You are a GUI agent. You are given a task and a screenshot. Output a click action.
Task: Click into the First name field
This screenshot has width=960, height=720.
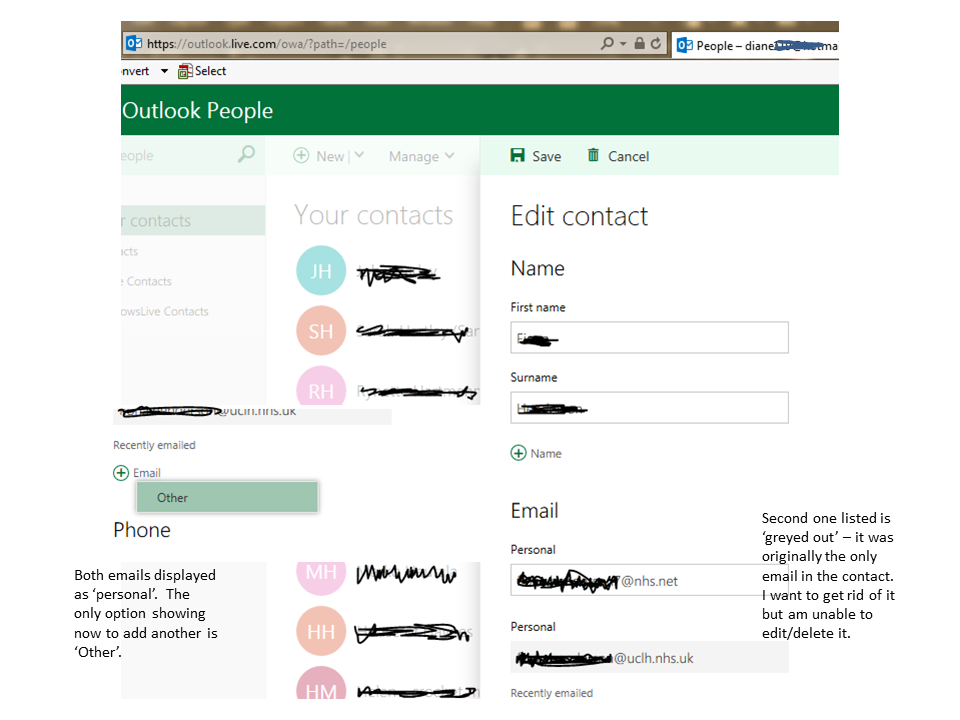point(650,337)
